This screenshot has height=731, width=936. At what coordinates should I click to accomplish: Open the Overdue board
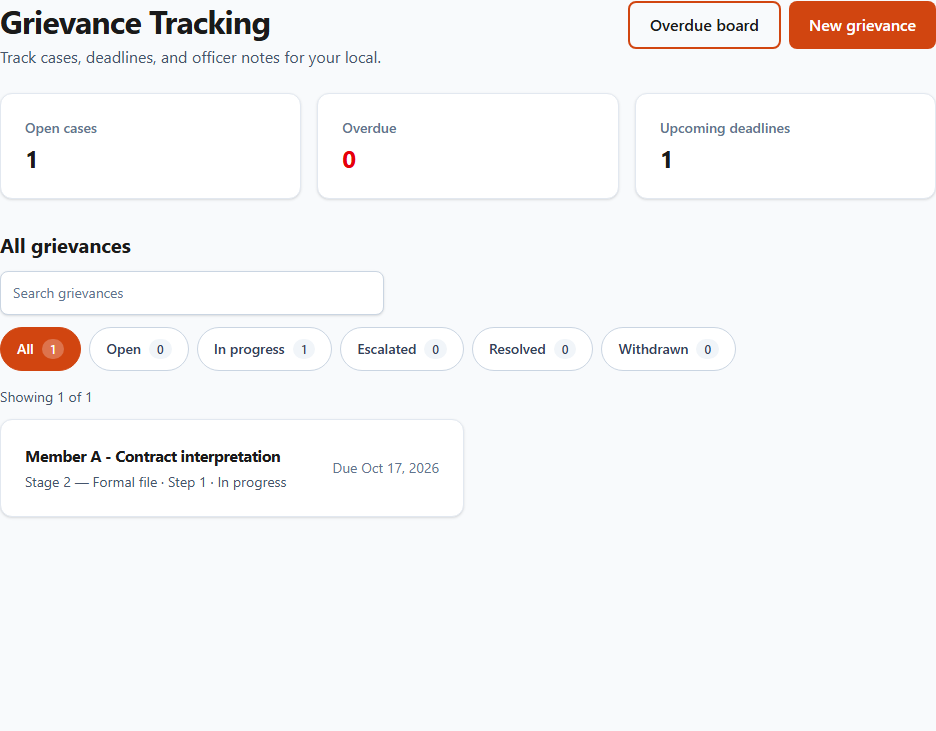704,25
